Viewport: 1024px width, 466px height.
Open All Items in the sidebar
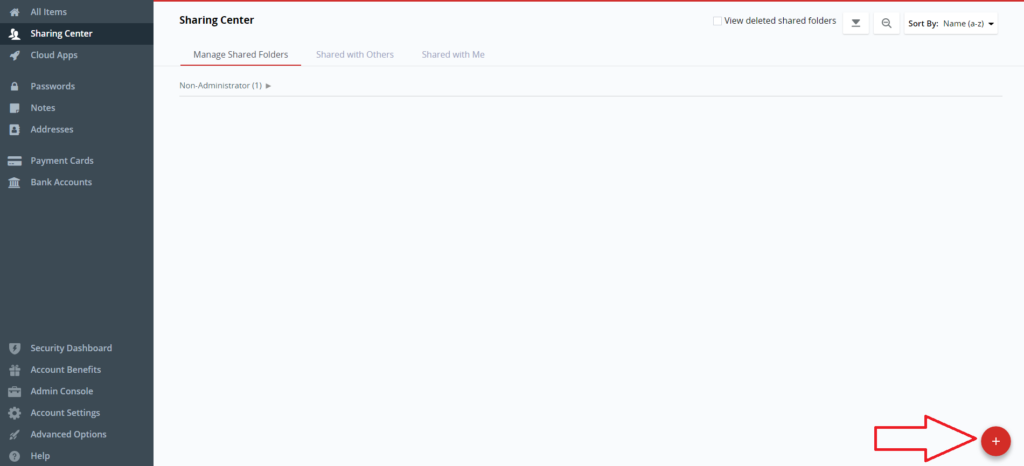pyautogui.click(x=50, y=12)
